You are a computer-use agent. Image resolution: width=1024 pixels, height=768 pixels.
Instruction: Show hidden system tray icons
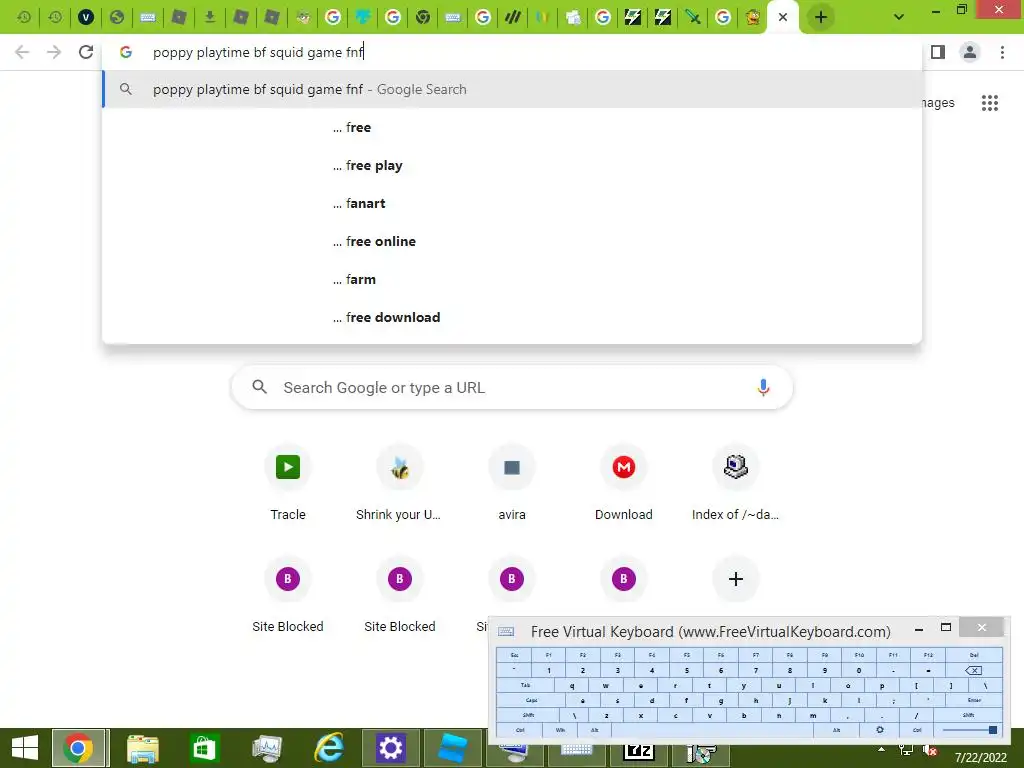pyautogui.click(x=882, y=750)
